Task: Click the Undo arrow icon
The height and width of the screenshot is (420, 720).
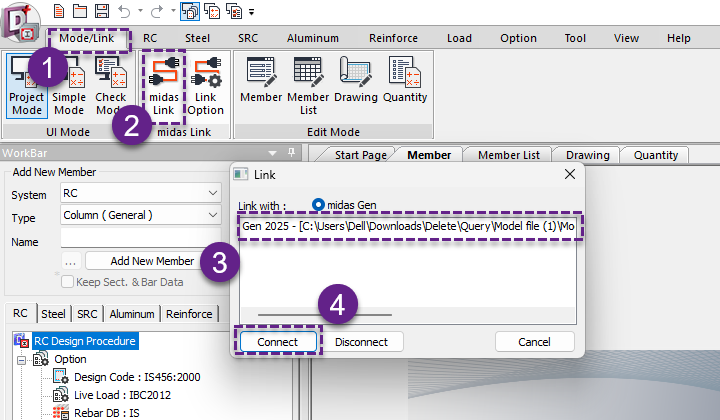Action: point(124,11)
